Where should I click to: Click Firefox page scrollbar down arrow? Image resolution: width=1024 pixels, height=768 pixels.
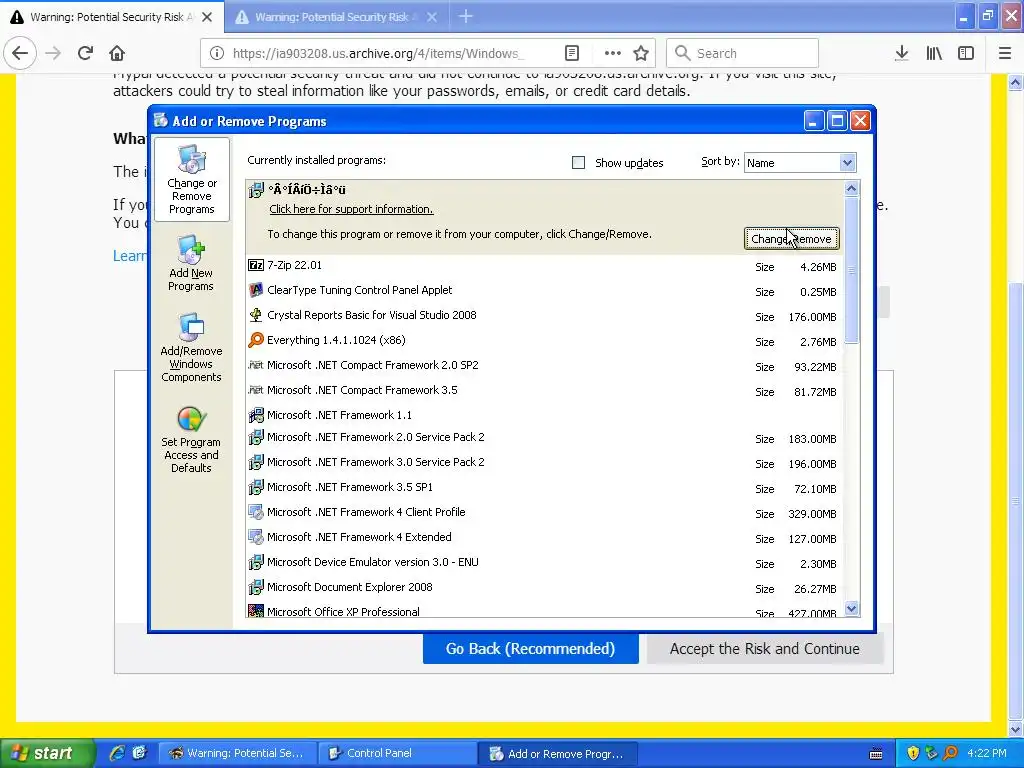coord(1016,729)
